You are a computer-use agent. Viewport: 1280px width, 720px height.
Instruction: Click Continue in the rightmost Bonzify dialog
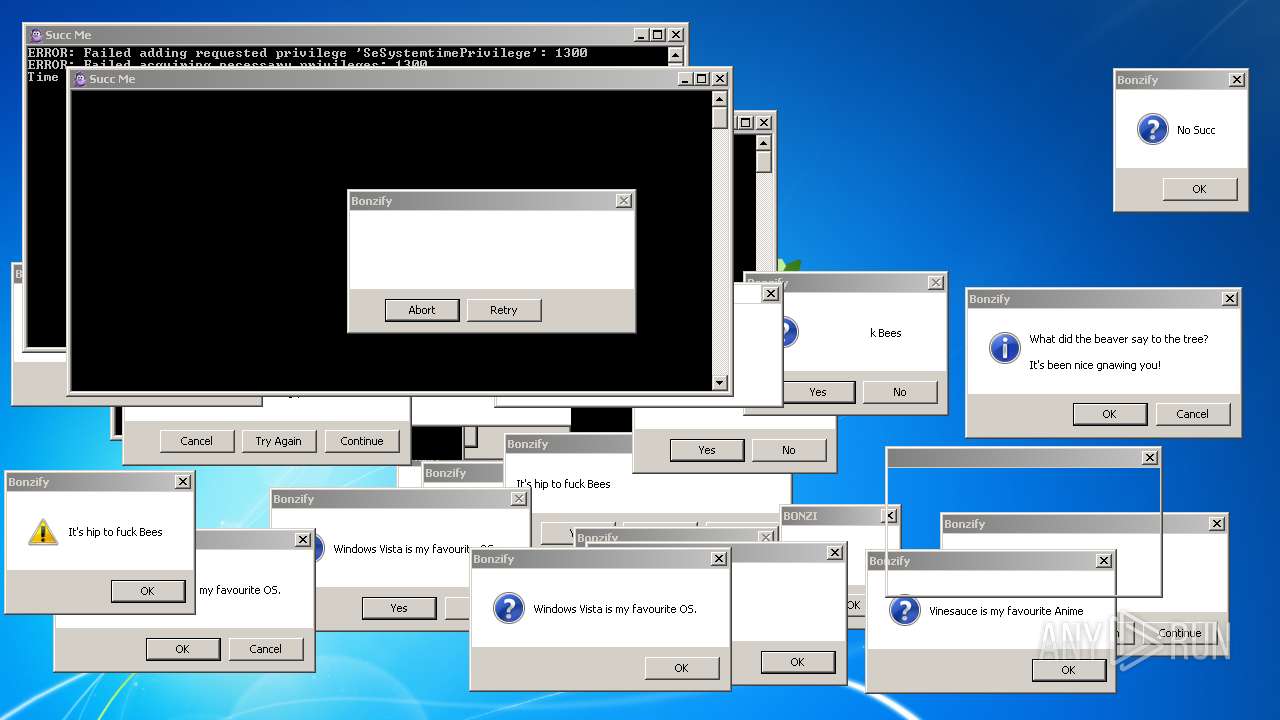tap(1180, 633)
